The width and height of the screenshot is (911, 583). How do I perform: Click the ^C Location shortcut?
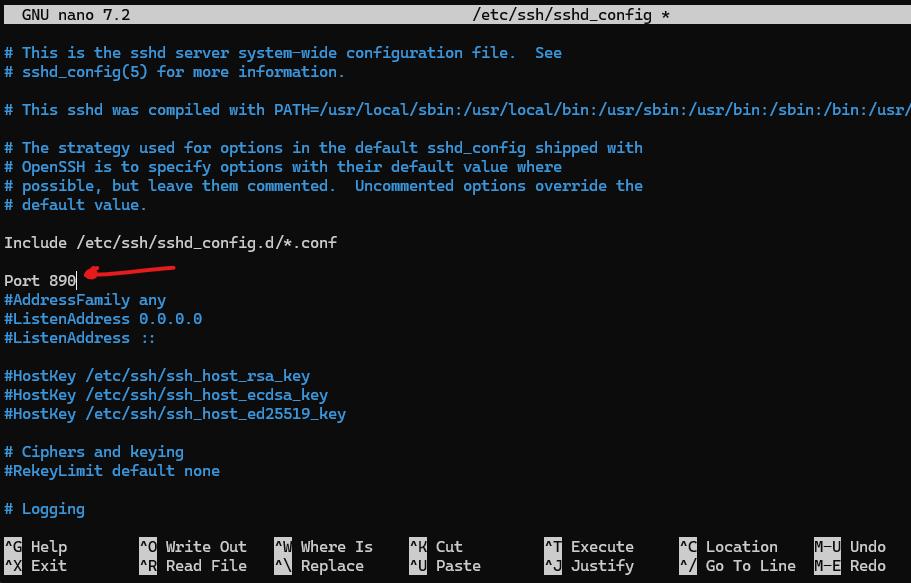point(729,547)
